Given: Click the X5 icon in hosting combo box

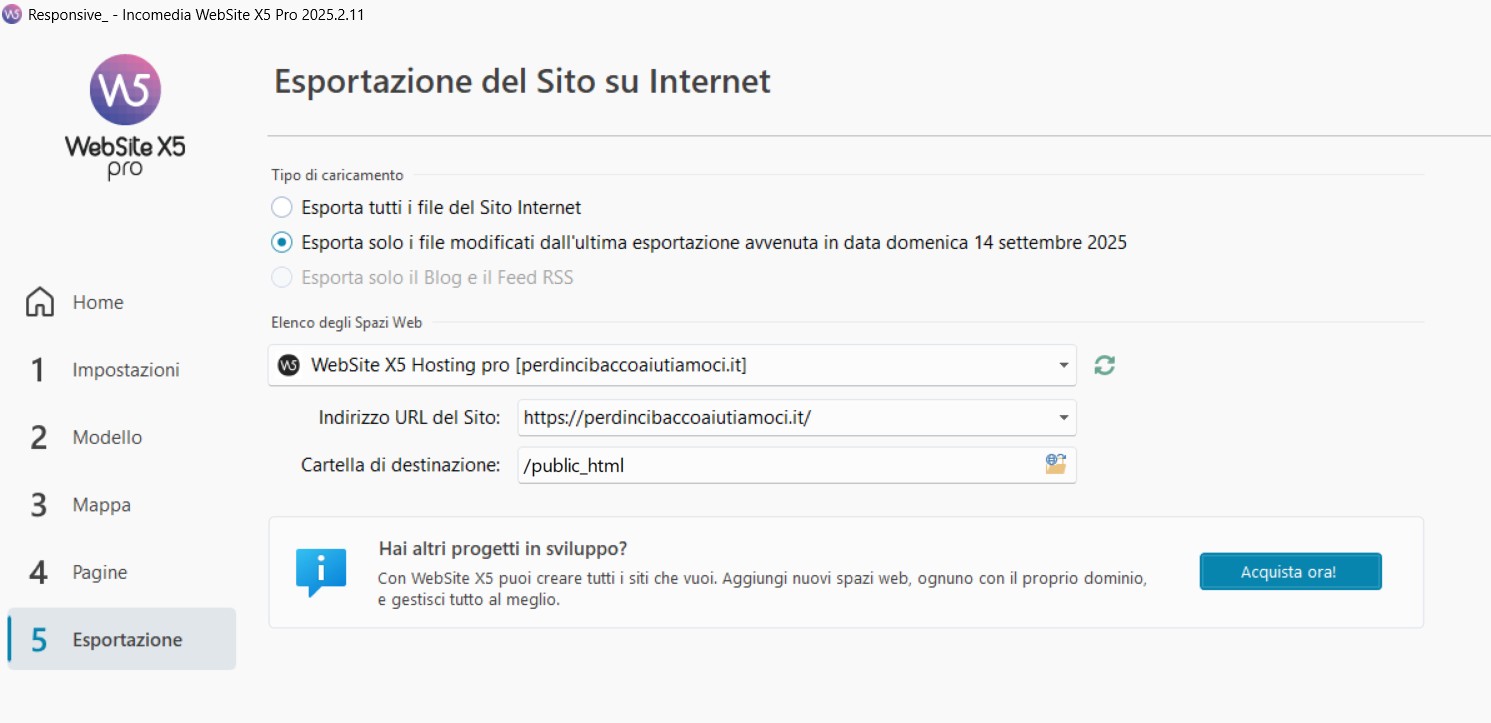Looking at the screenshot, I should coord(289,365).
